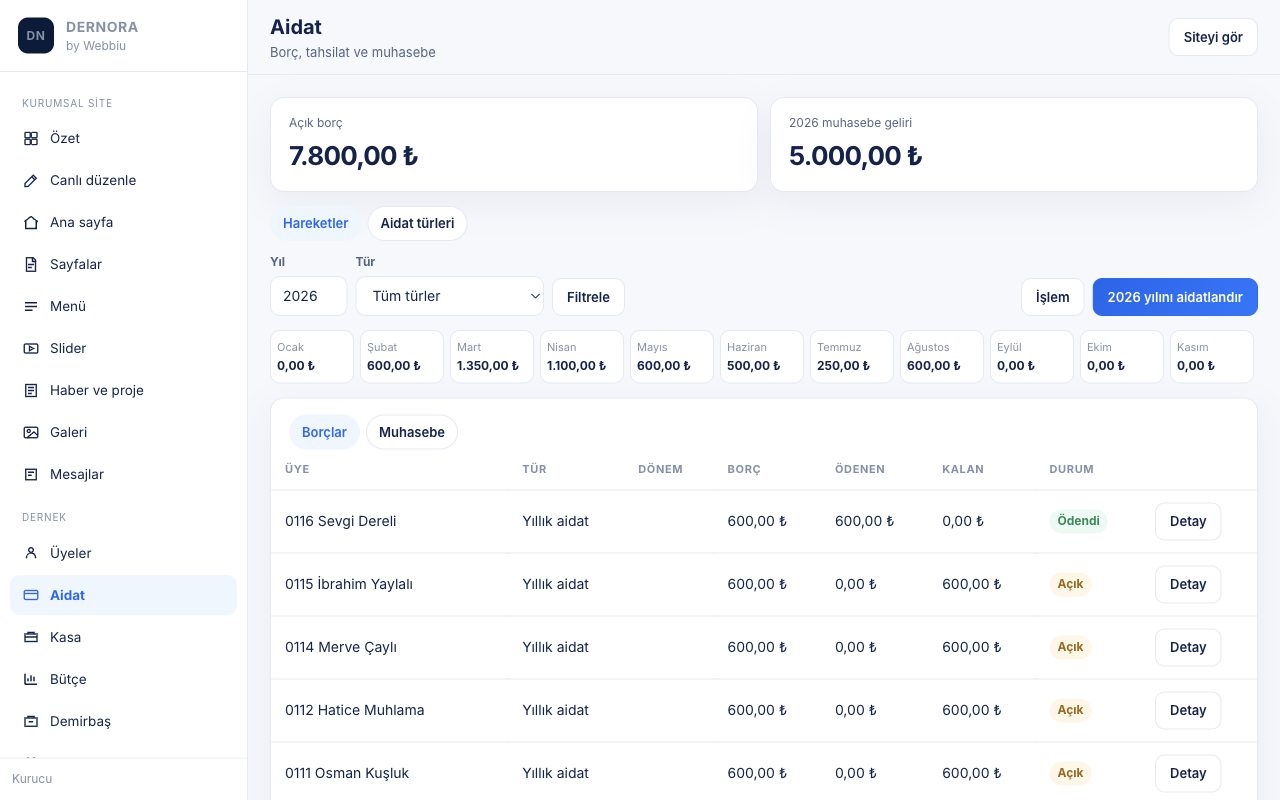Open Detay for 0114 Merve Çaylı
Image resolution: width=1280 pixels, height=800 pixels.
coord(1188,647)
